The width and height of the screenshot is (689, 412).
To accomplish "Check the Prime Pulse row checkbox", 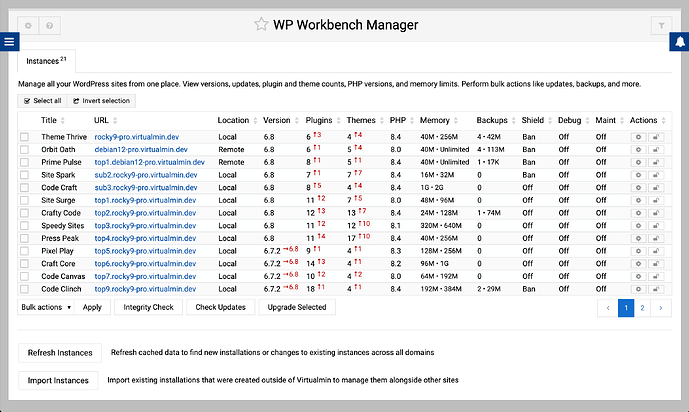I will pyautogui.click(x=25, y=163).
